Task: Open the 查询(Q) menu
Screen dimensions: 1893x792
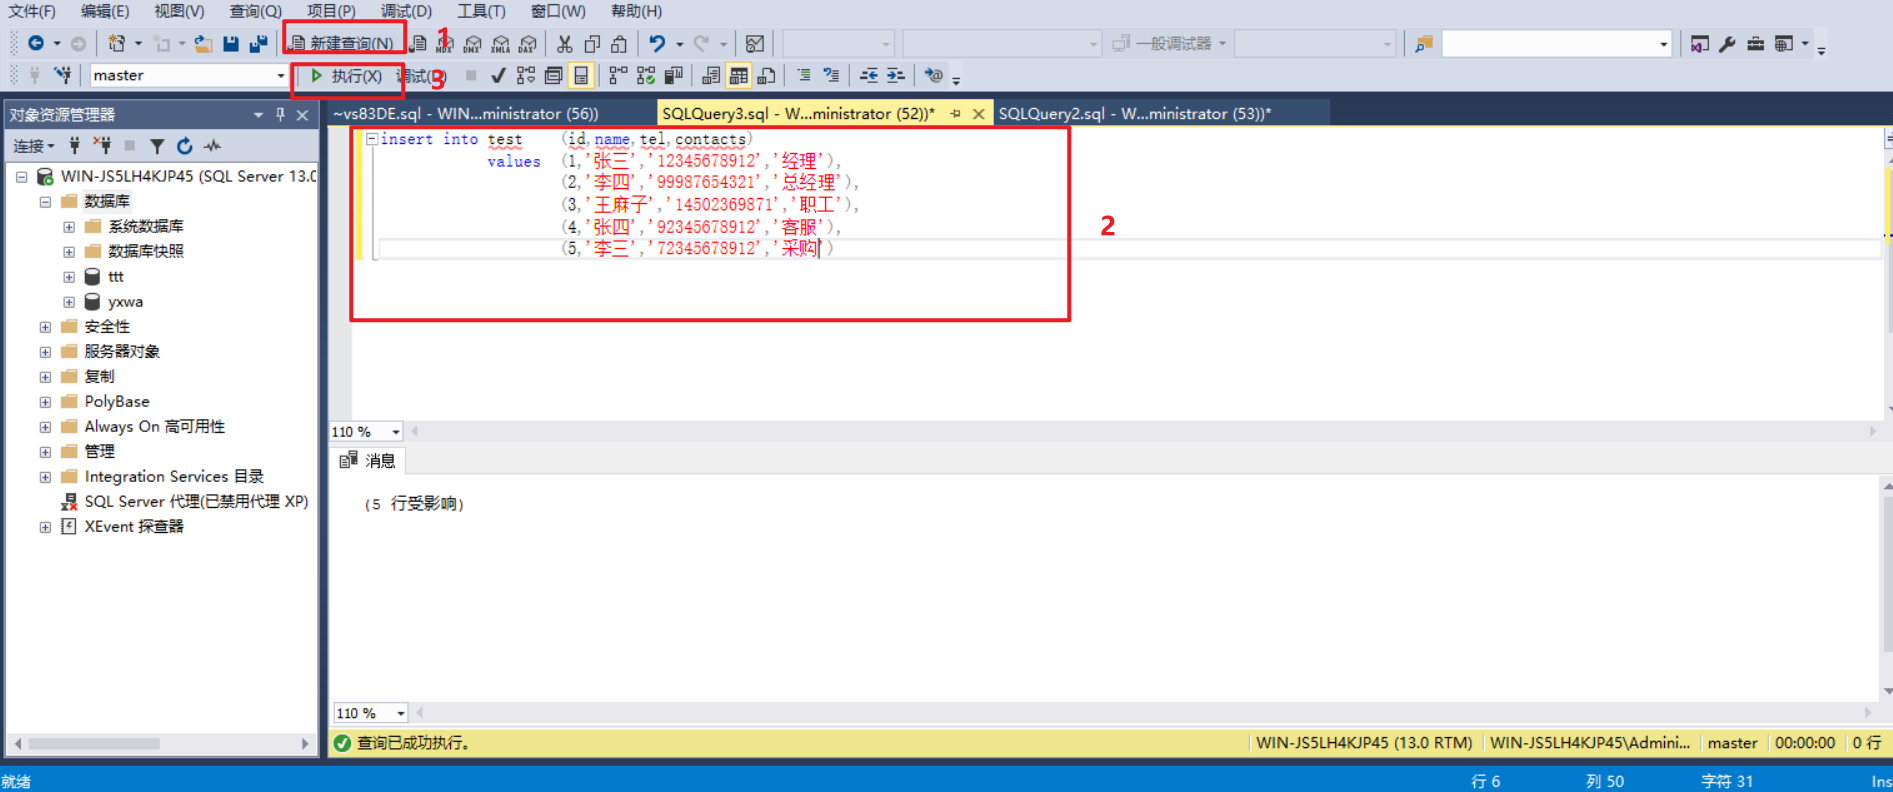Action: pyautogui.click(x=256, y=11)
